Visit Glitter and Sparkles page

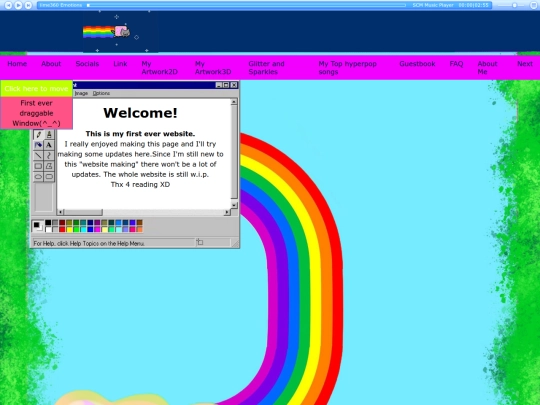tap(266, 68)
